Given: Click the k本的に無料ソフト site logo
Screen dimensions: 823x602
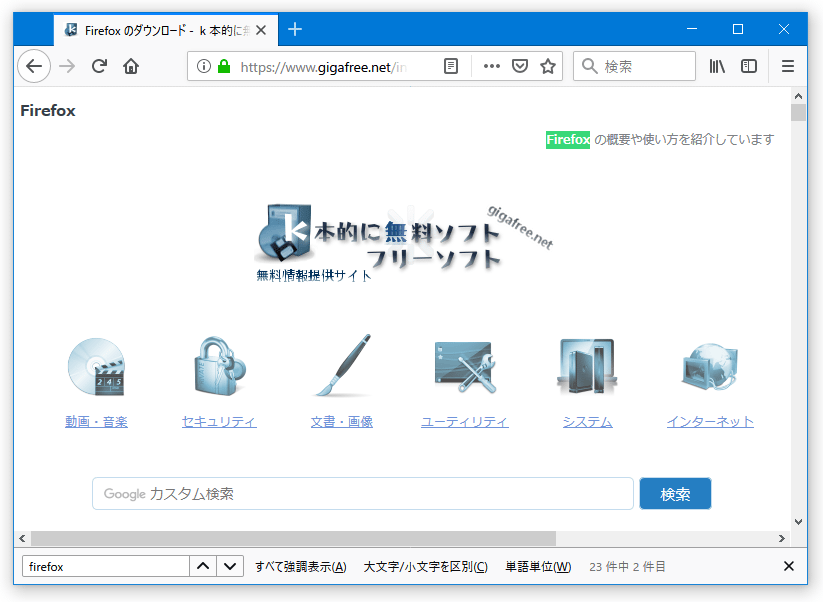Looking at the screenshot, I should tap(403, 244).
